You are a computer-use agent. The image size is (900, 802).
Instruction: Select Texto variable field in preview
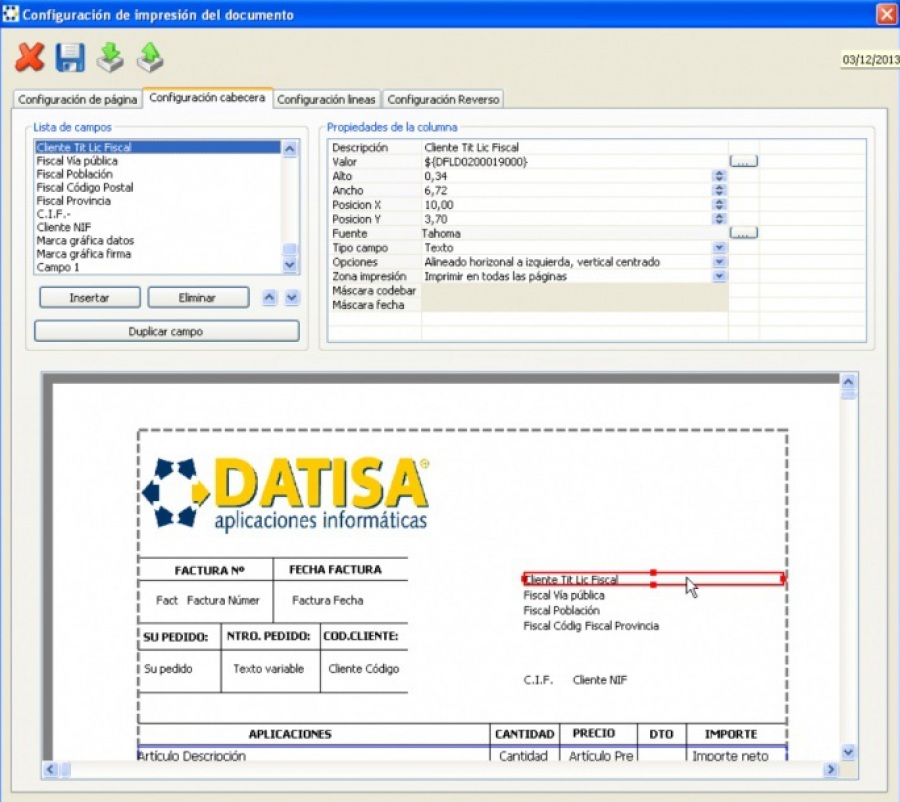[x=268, y=669]
